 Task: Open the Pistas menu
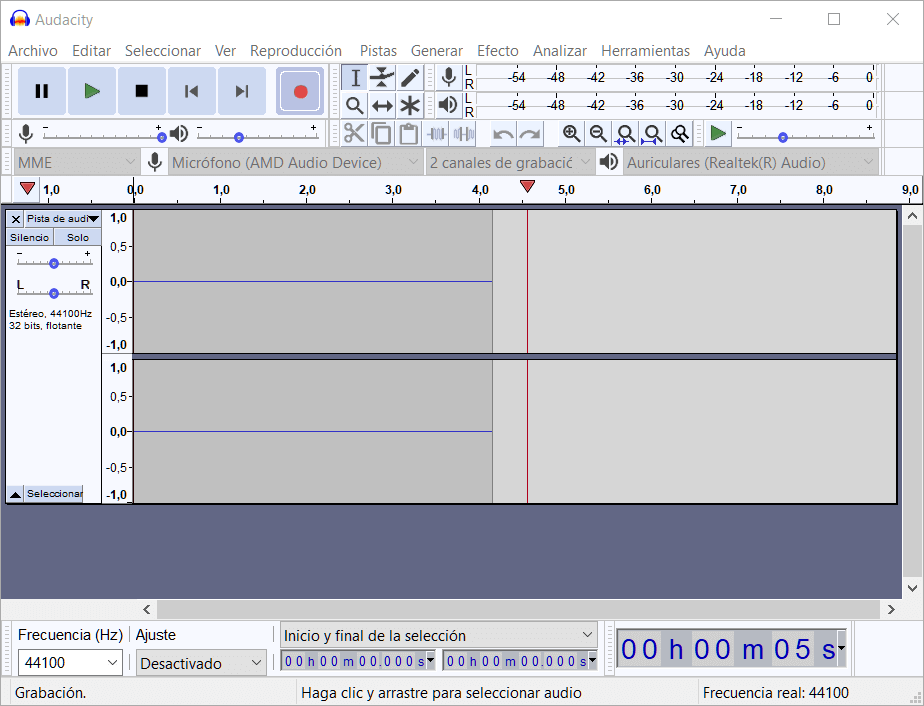click(x=378, y=51)
